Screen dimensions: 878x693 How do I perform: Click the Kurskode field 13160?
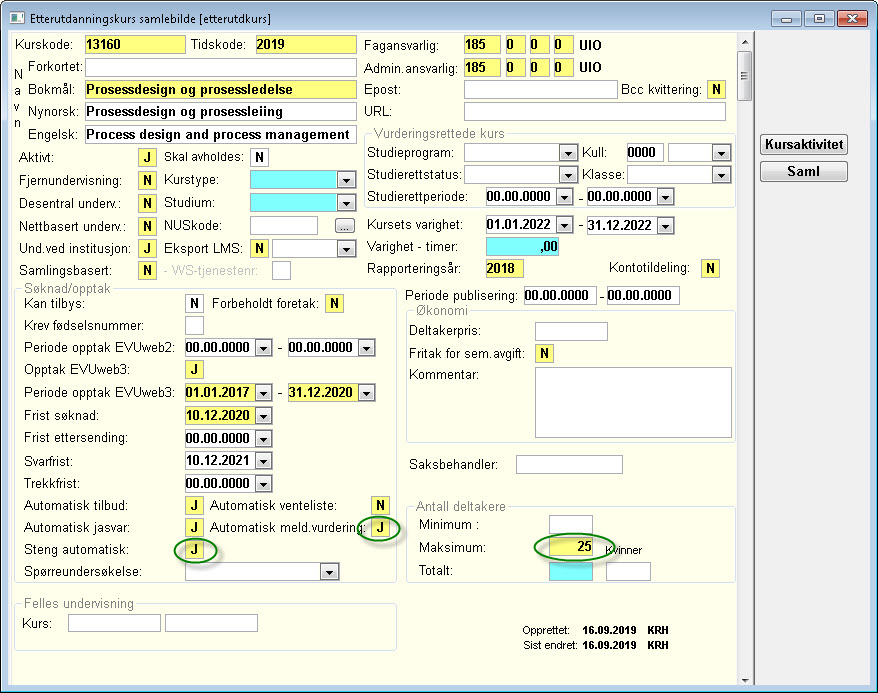coord(135,45)
